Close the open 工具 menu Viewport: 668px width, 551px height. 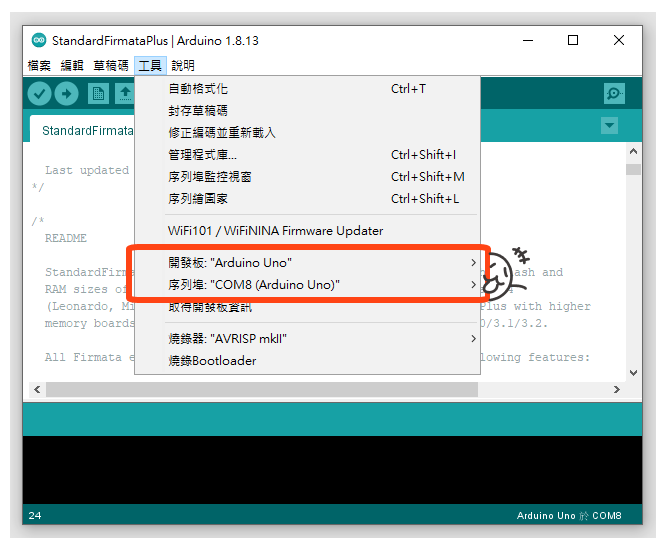coord(150,66)
